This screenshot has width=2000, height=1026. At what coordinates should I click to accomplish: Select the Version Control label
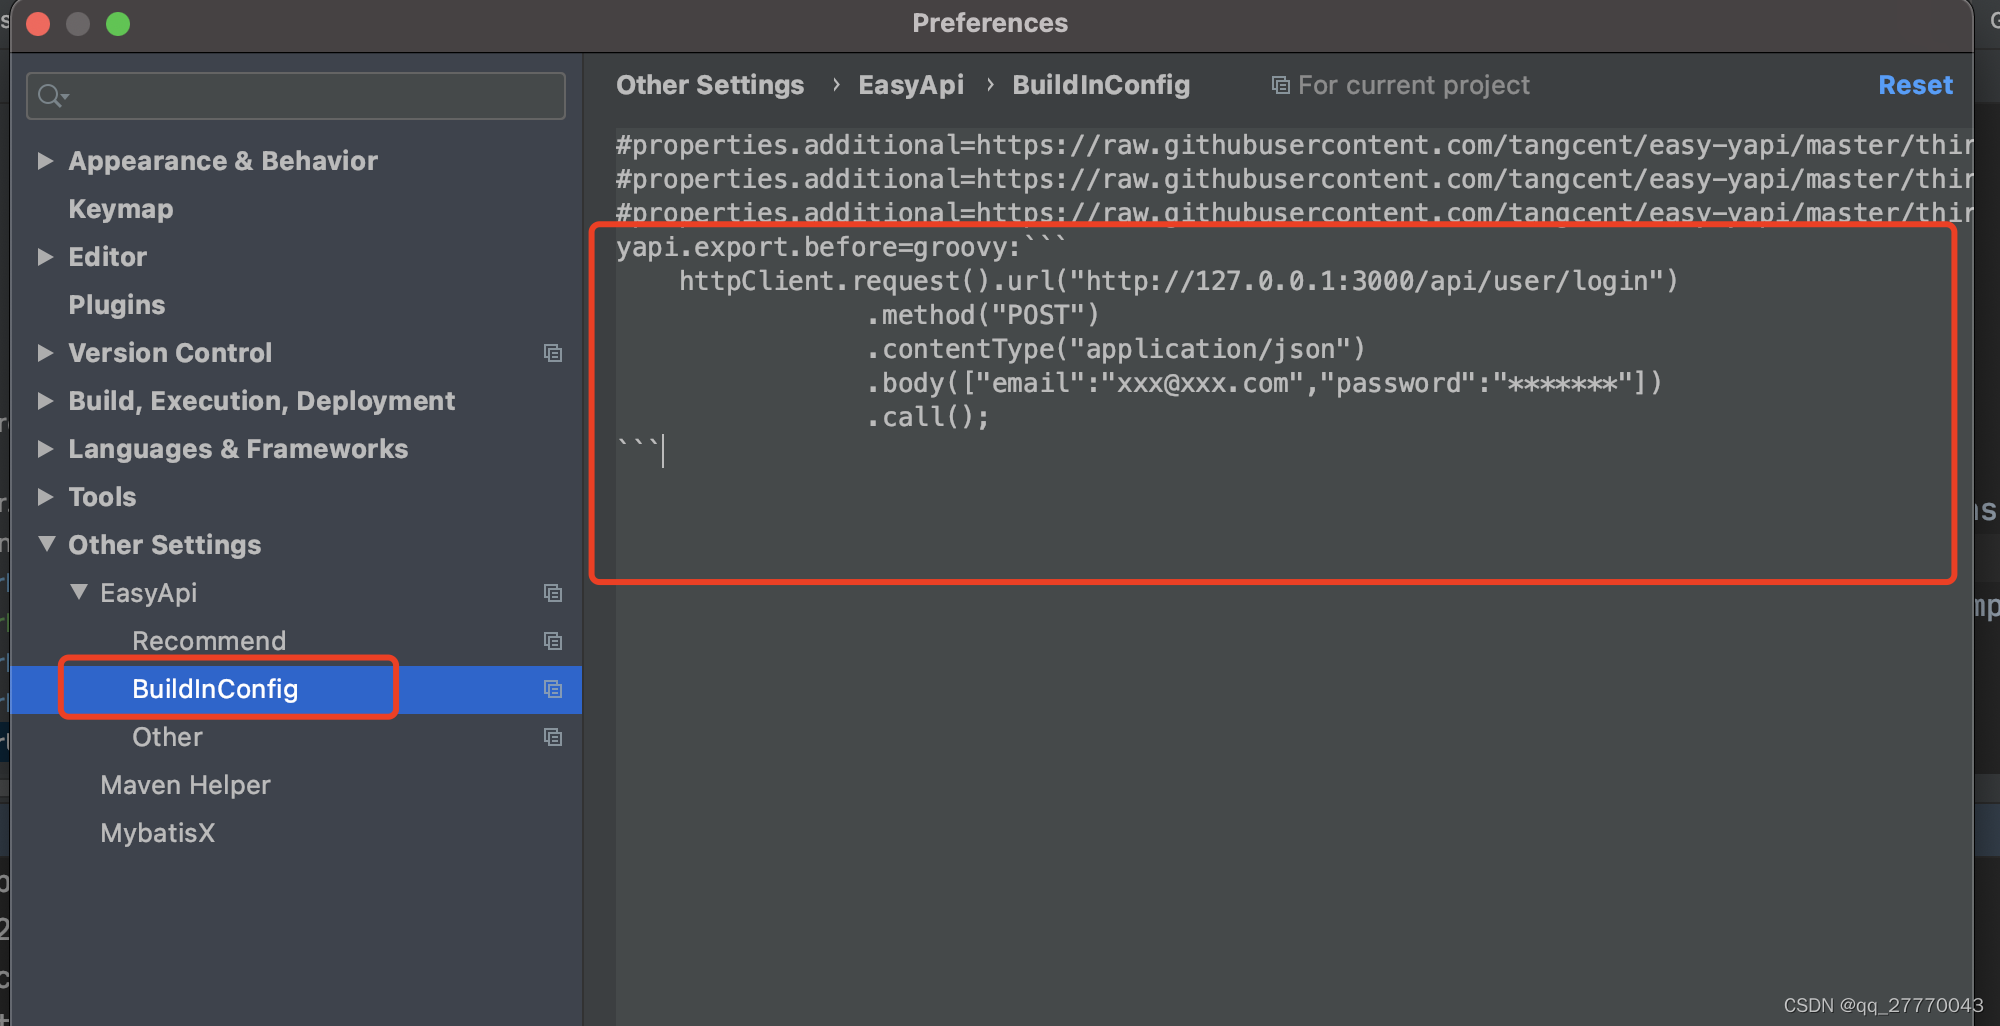[x=170, y=353]
